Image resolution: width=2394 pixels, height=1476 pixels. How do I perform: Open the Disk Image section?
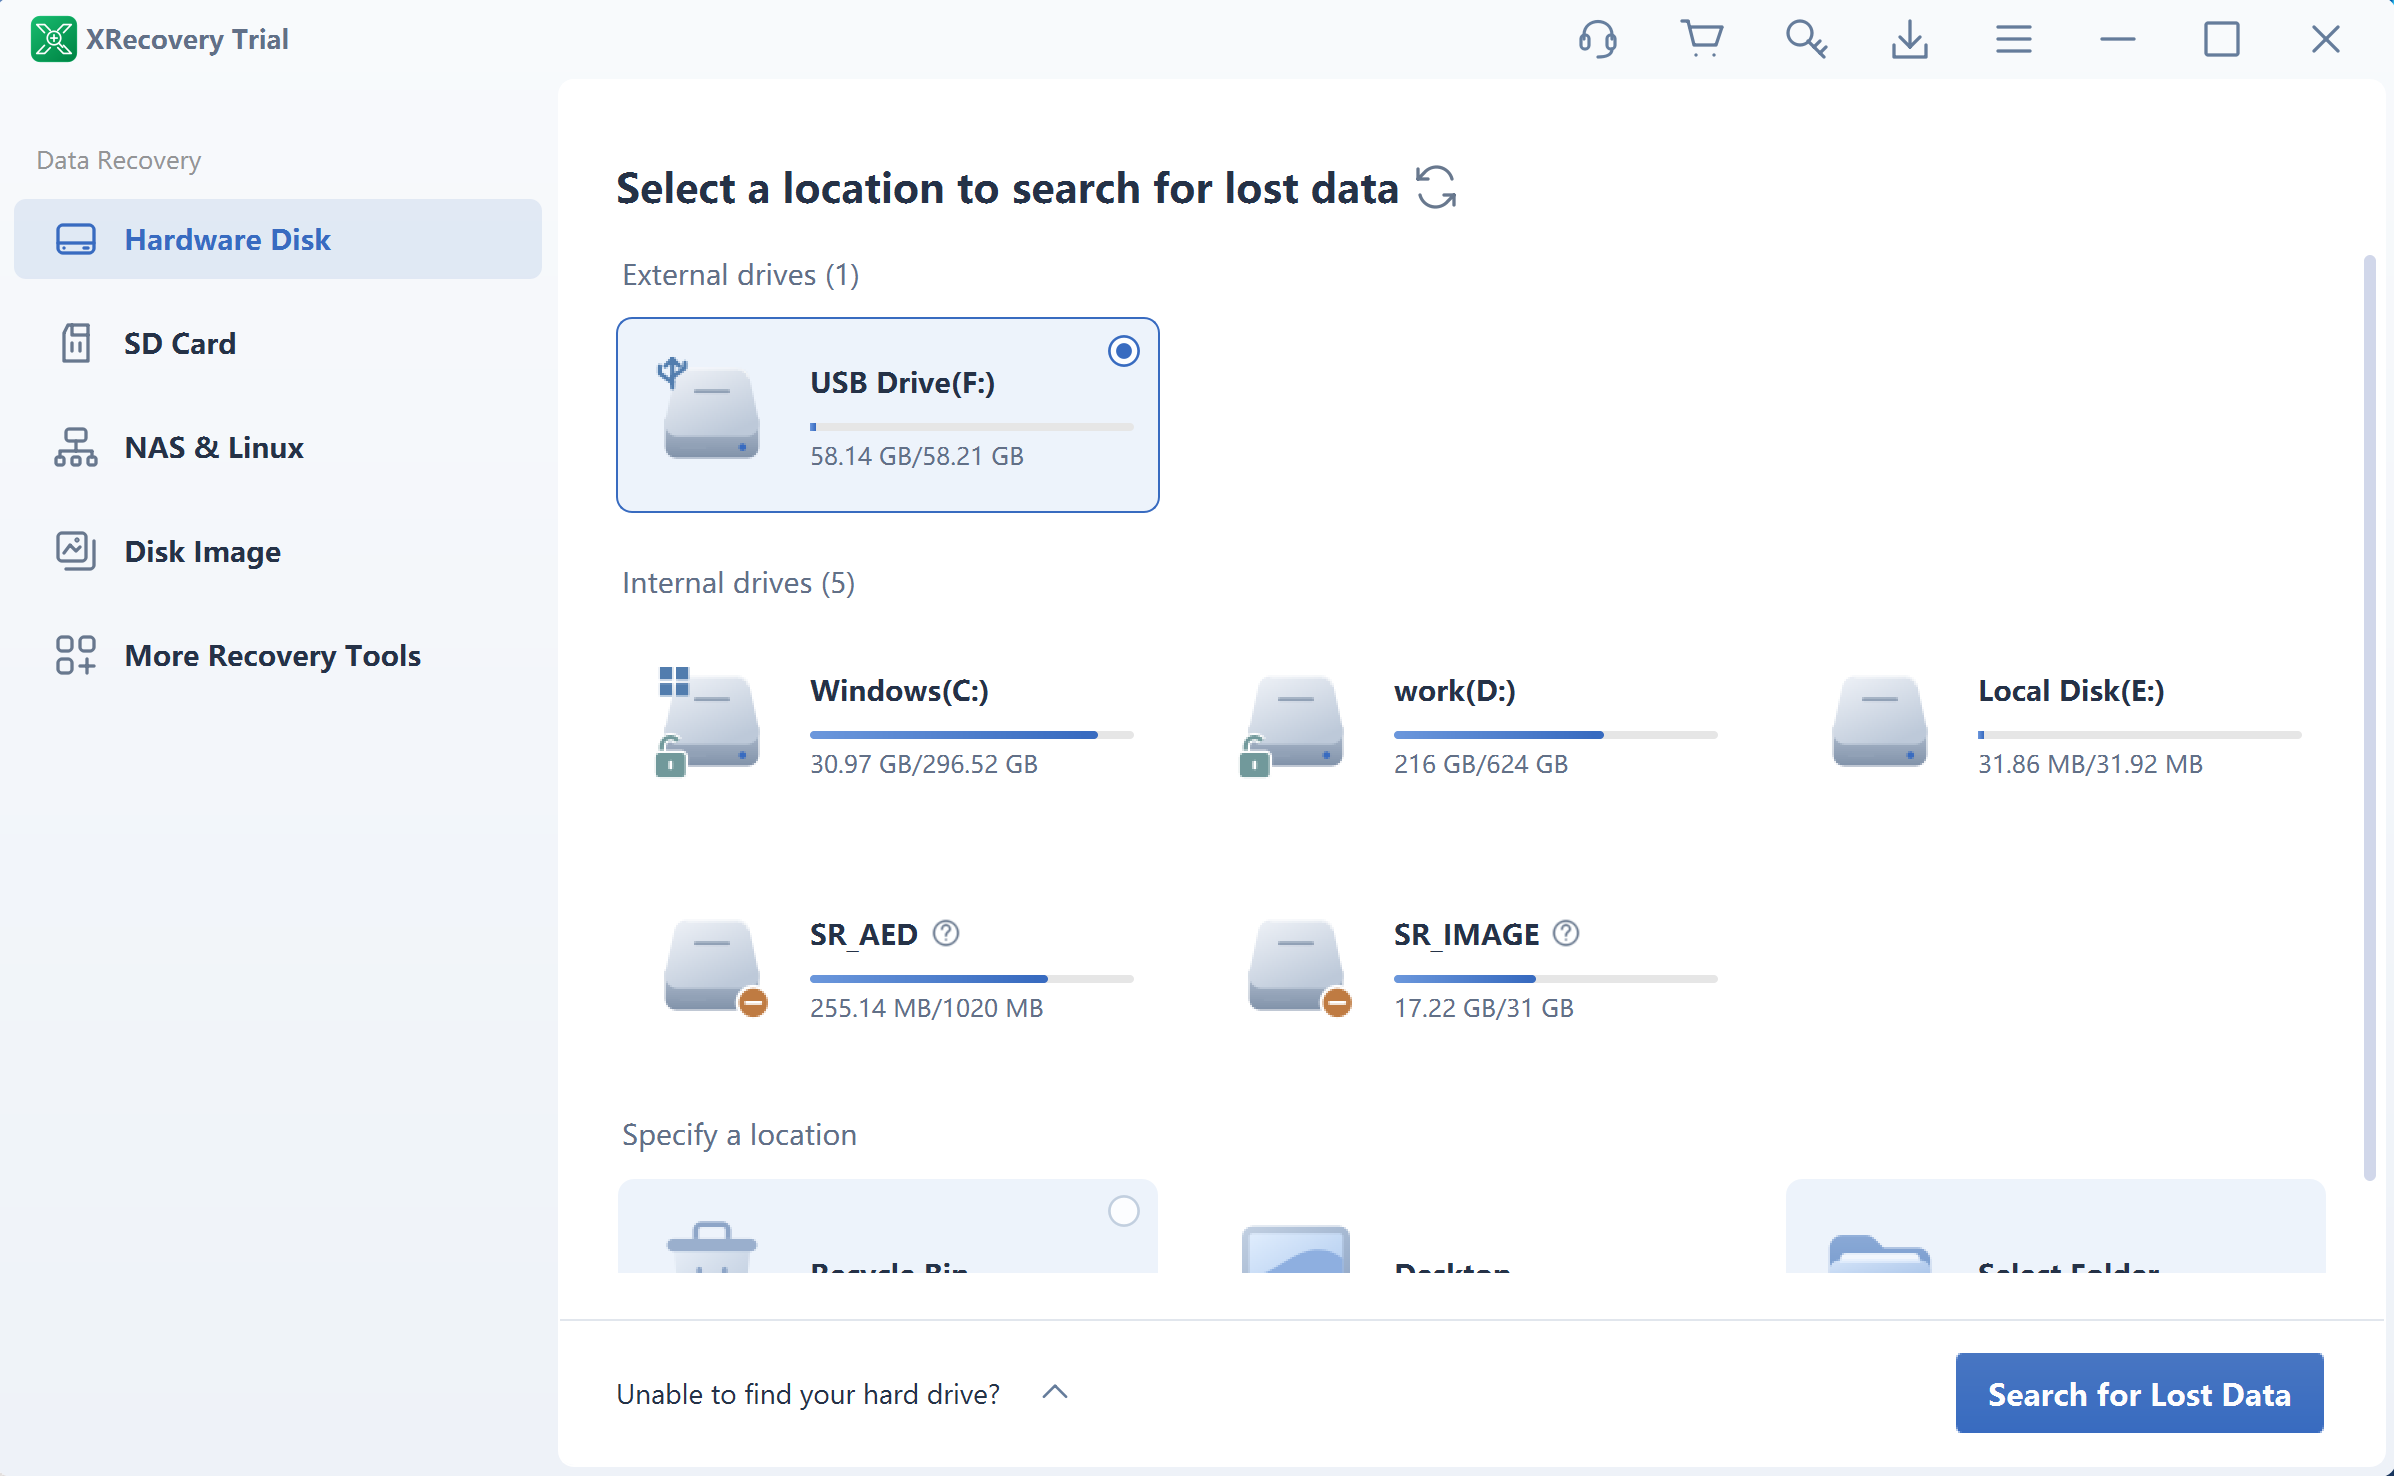278,551
